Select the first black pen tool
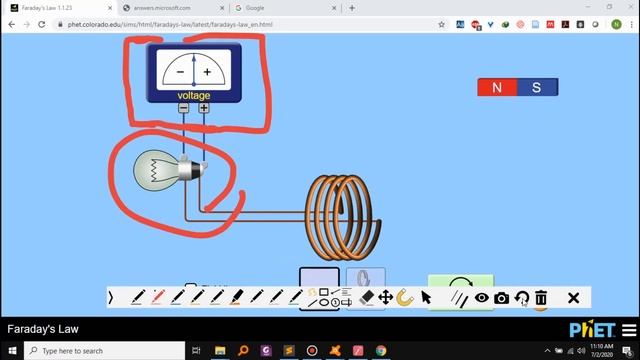Viewport: 640px width, 360px height. pos(138,298)
